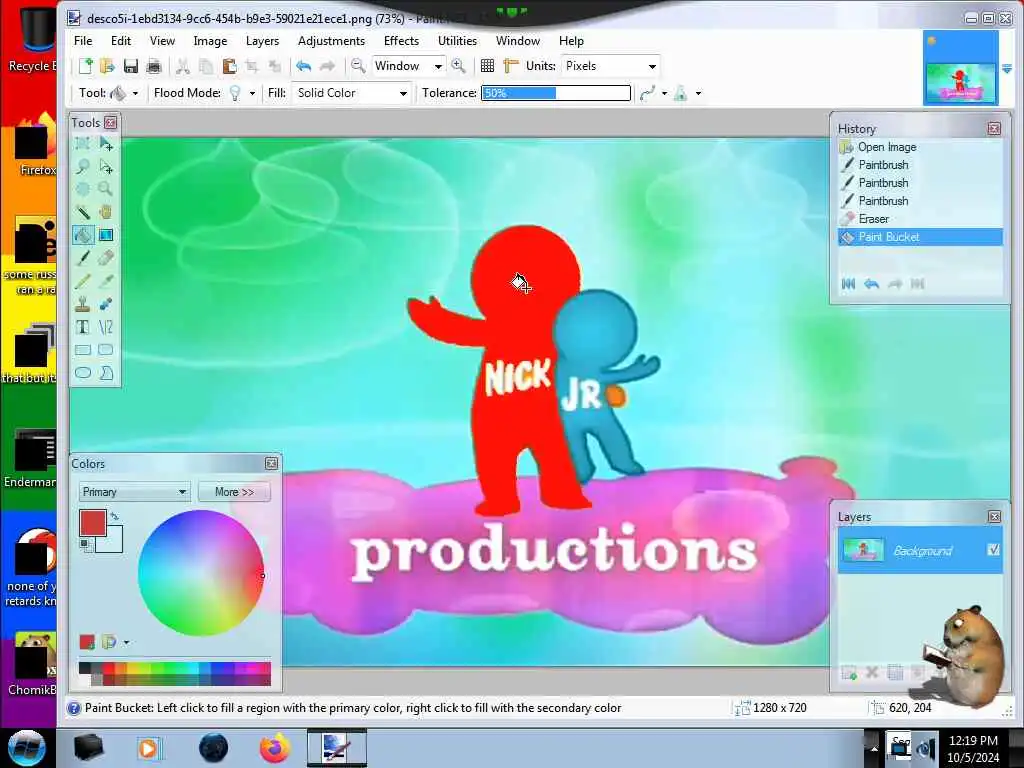Click the Paste clipboard toolbar icon
Screen dimensions: 1024x768
click(229, 66)
